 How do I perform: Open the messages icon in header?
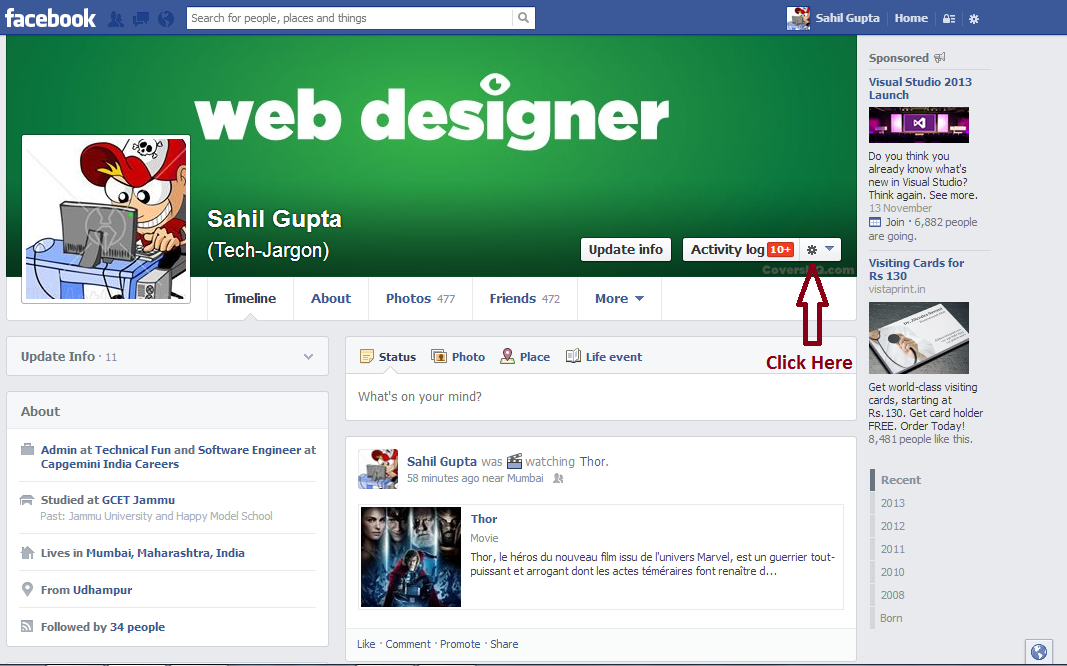pyautogui.click(x=141, y=18)
